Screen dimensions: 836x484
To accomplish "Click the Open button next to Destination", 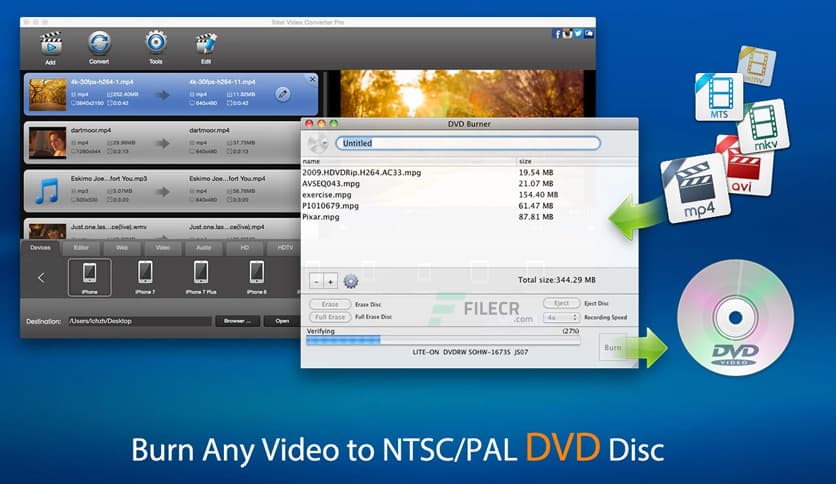I will point(282,321).
